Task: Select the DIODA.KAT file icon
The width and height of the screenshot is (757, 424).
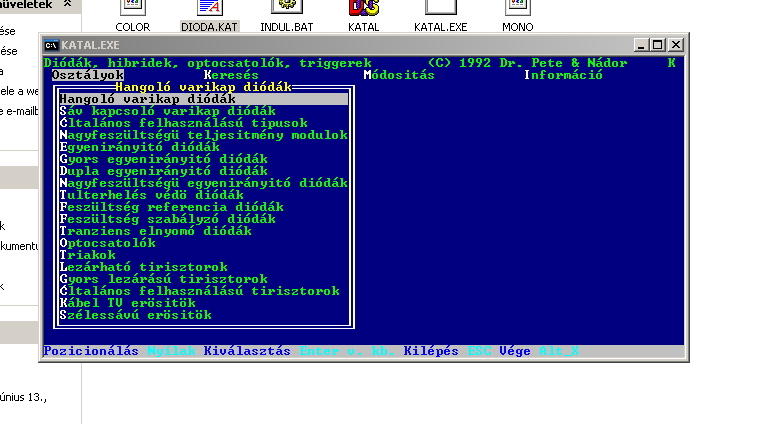Action: coord(209,8)
